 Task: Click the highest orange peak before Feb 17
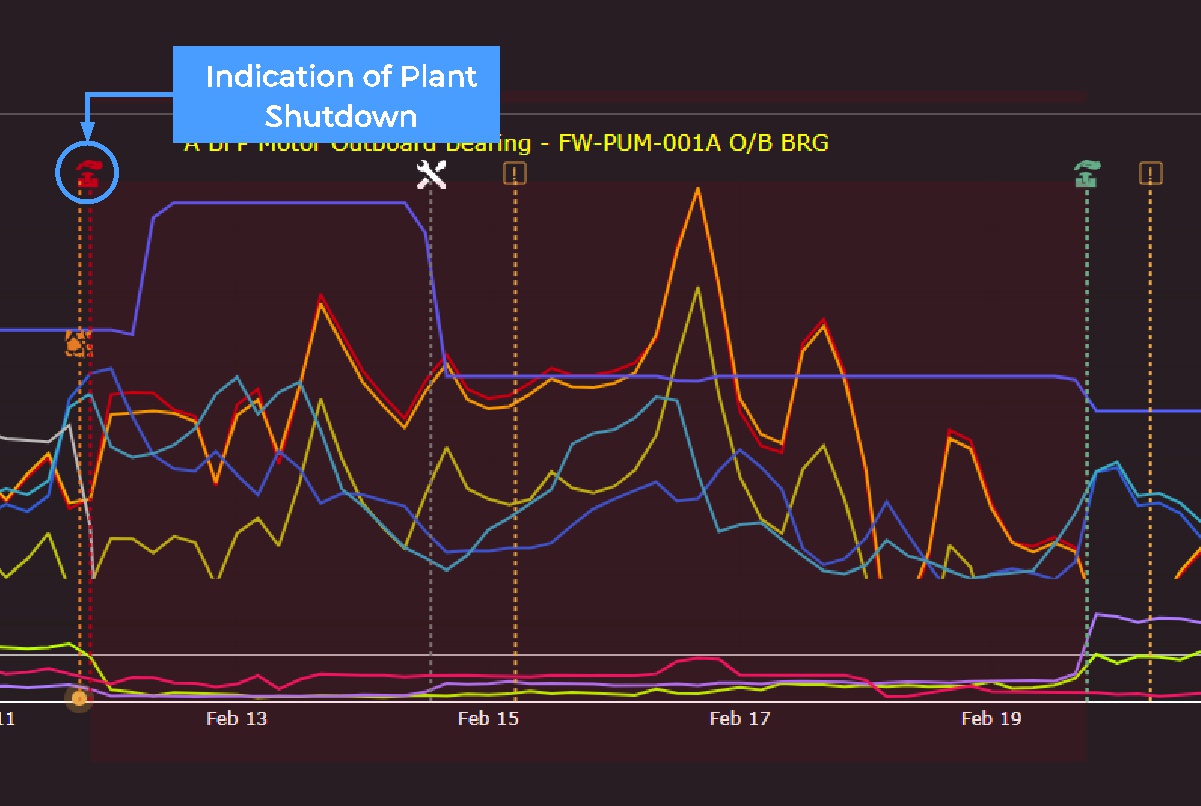pos(697,189)
